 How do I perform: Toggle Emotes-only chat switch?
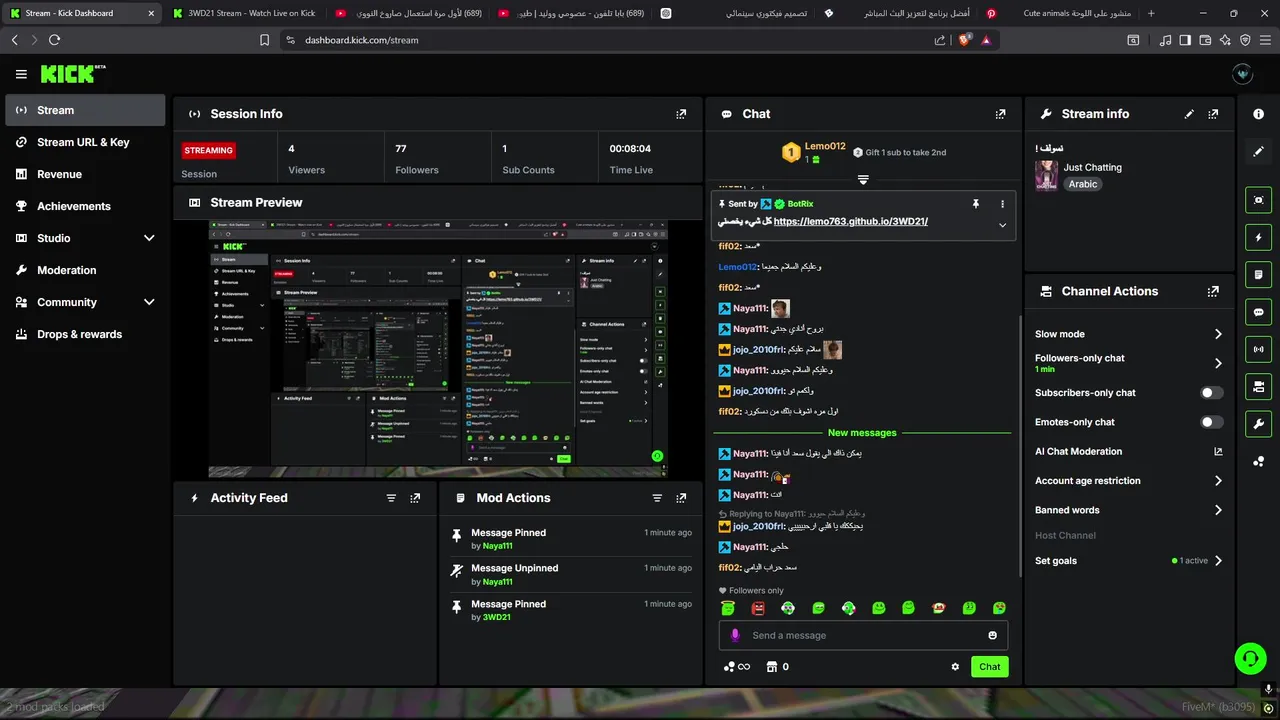coord(1212,422)
